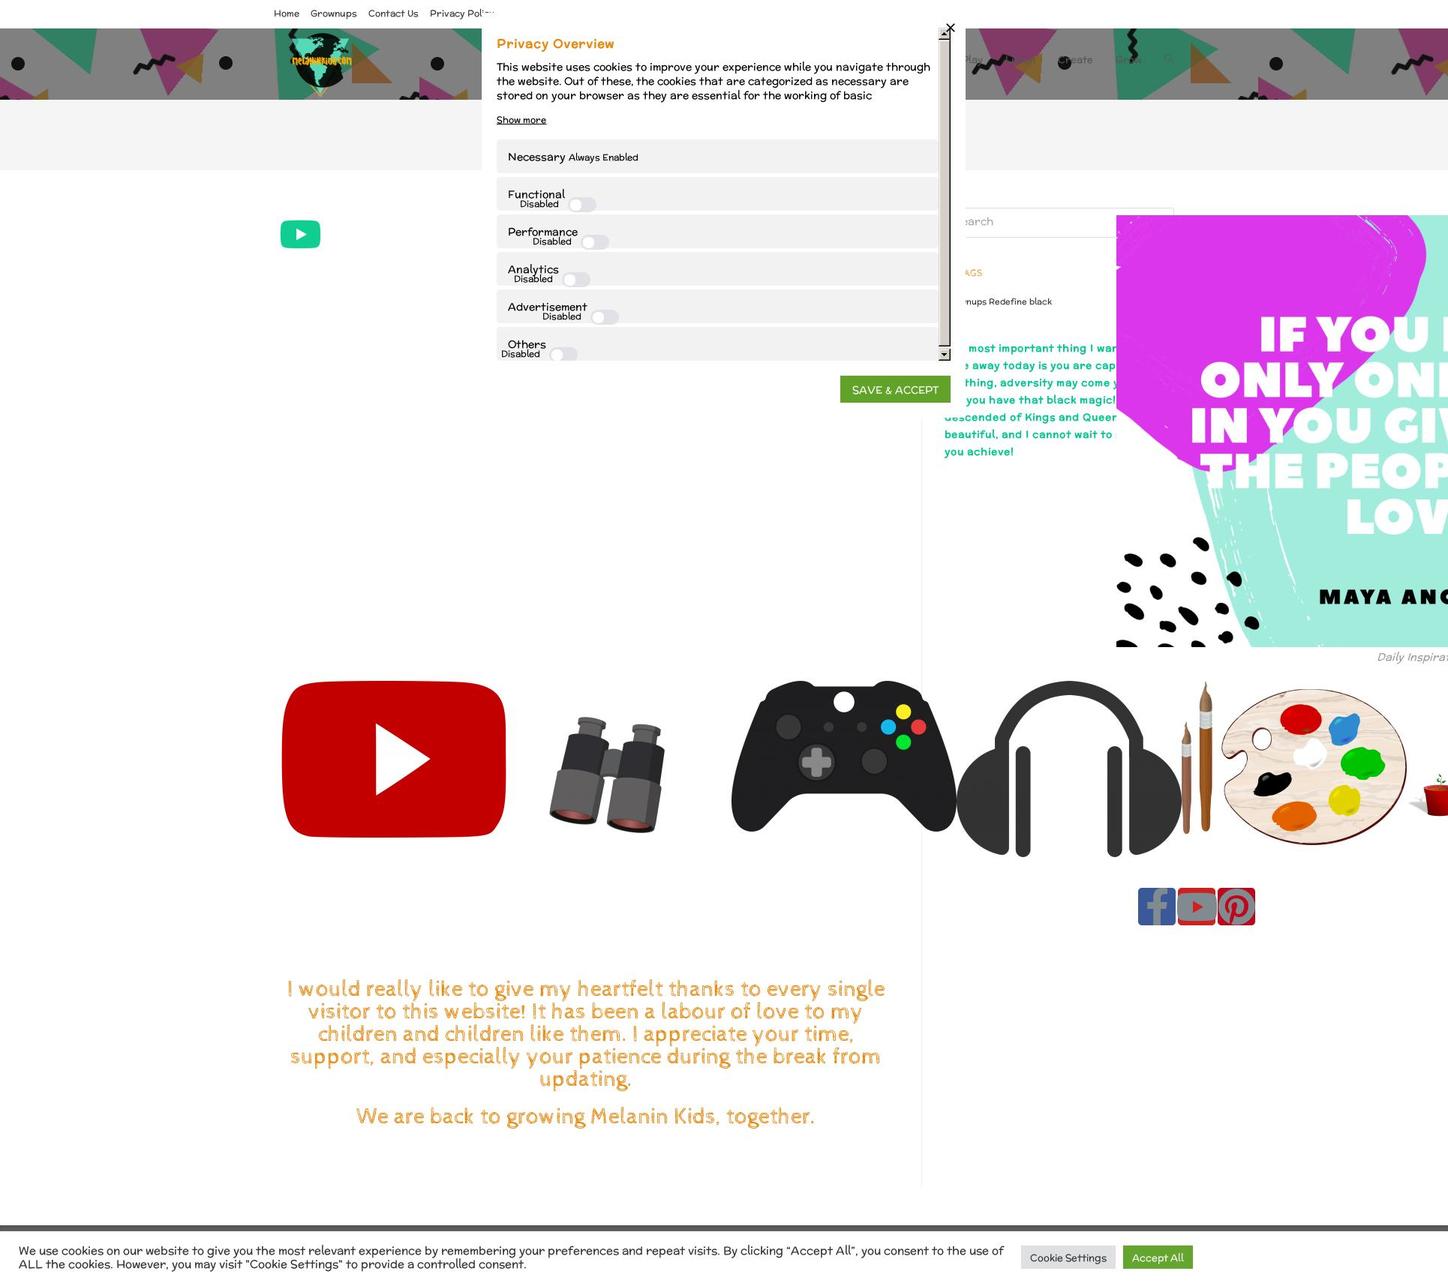Enable the Others cookies toggle
The image size is (1448, 1283).
point(563,354)
